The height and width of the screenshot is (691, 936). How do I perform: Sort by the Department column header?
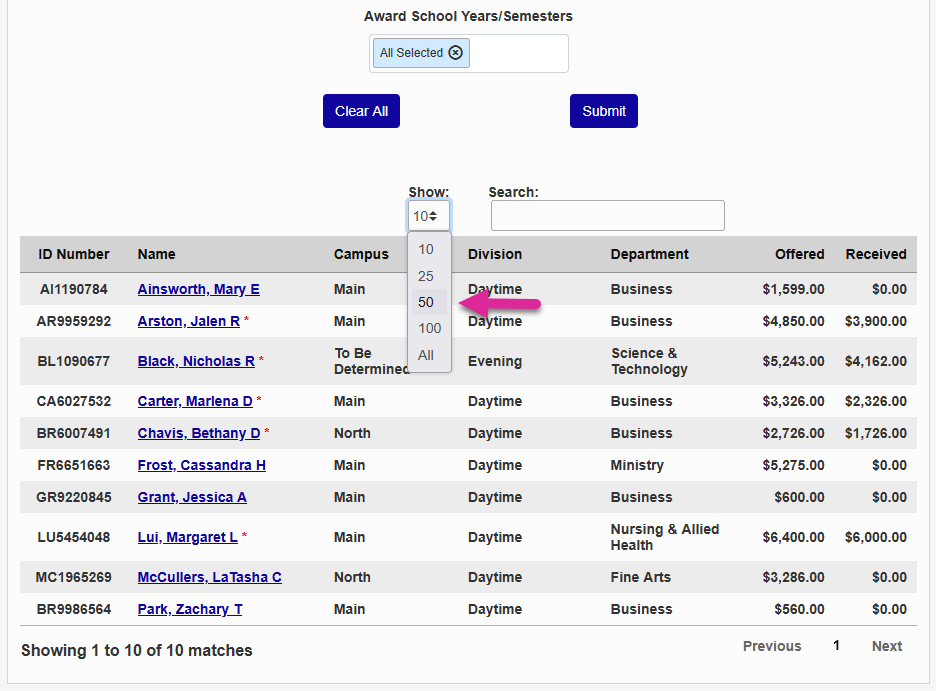(649, 254)
